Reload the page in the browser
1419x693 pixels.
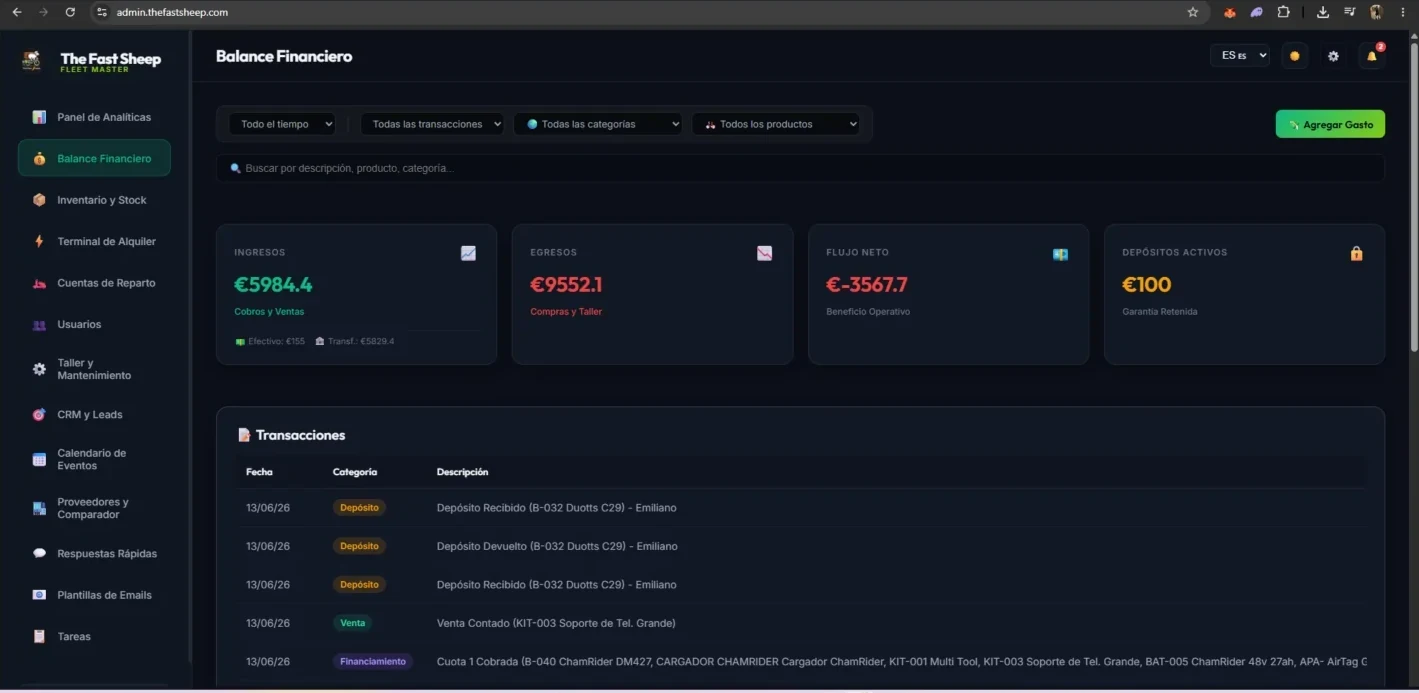click(x=70, y=12)
